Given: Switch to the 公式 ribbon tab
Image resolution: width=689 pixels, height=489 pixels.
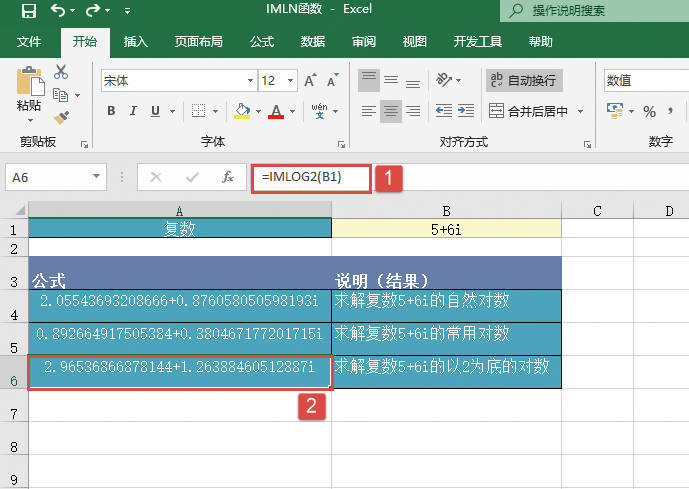Looking at the screenshot, I should 261,42.
